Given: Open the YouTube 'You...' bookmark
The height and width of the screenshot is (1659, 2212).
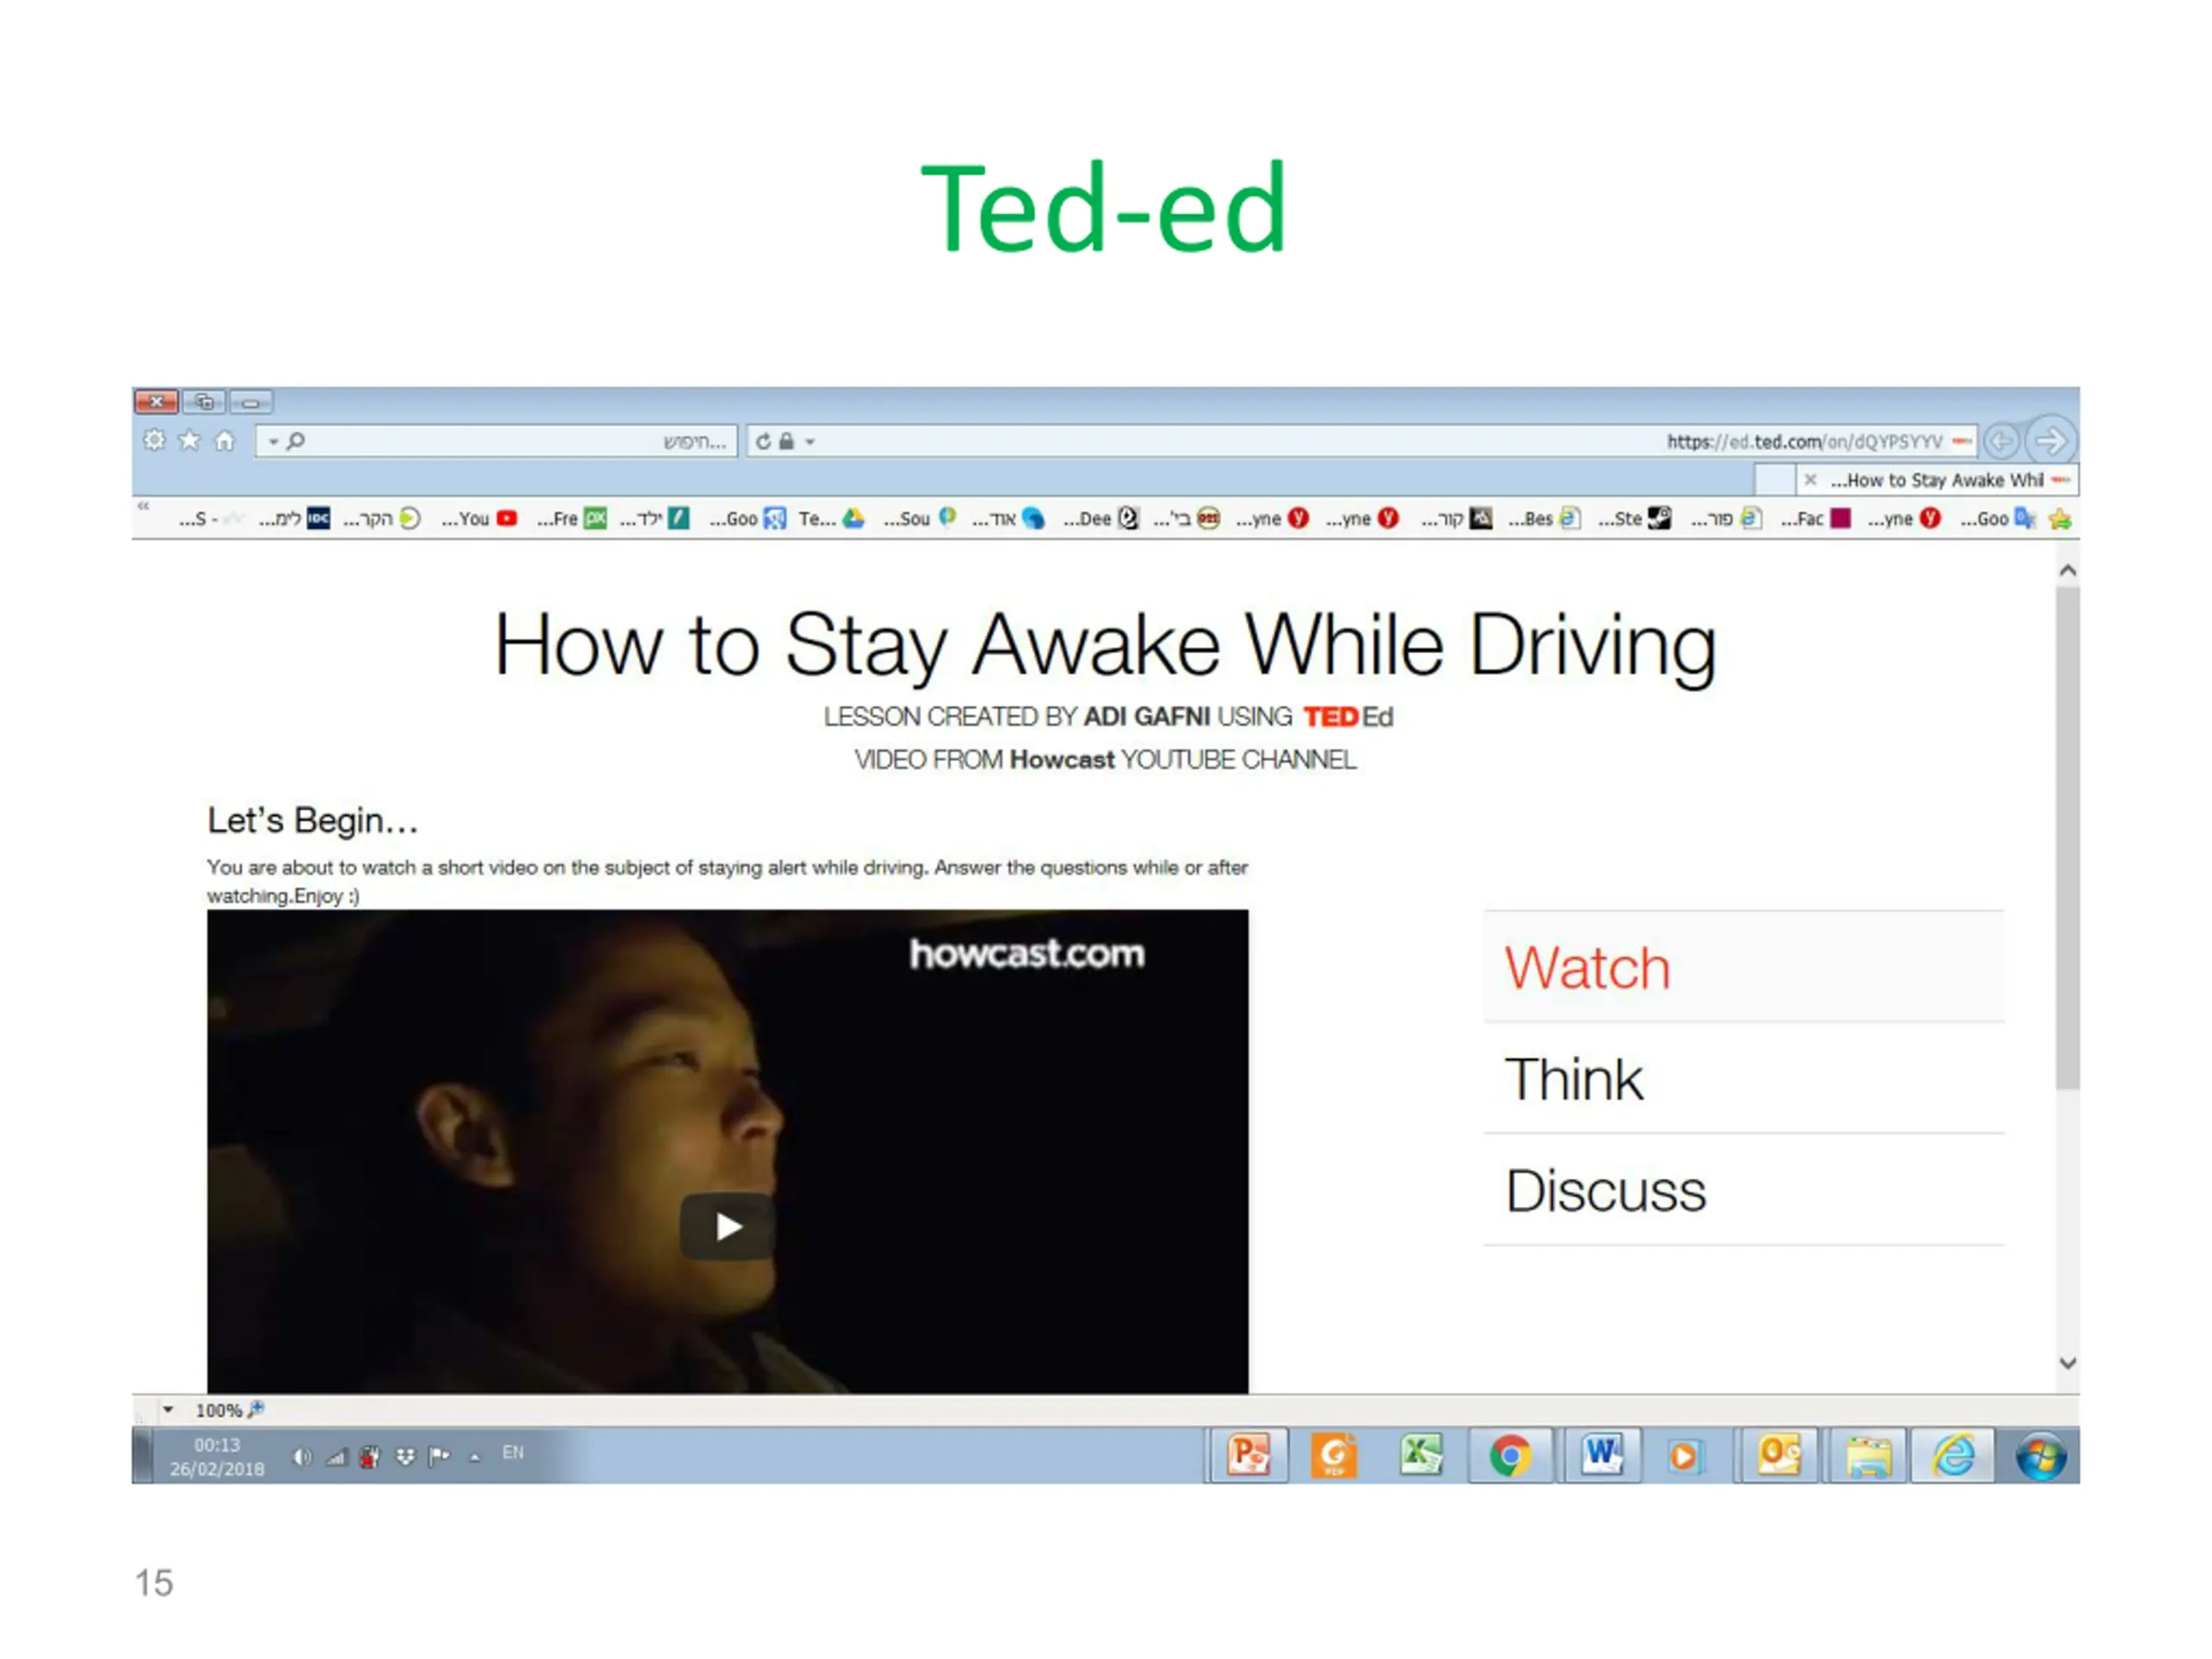Looking at the screenshot, I should tap(479, 518).
